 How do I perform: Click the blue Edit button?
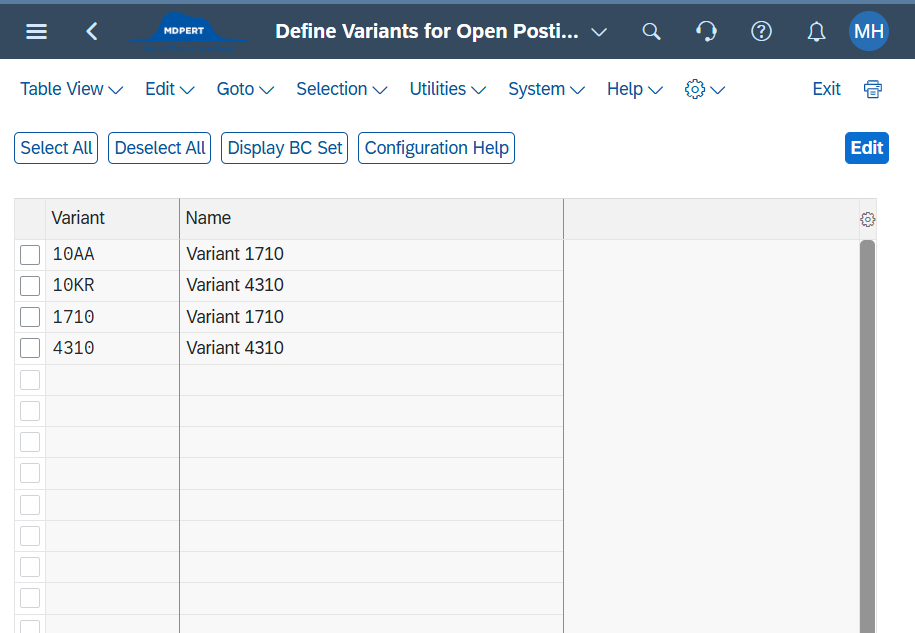point(867,148)
